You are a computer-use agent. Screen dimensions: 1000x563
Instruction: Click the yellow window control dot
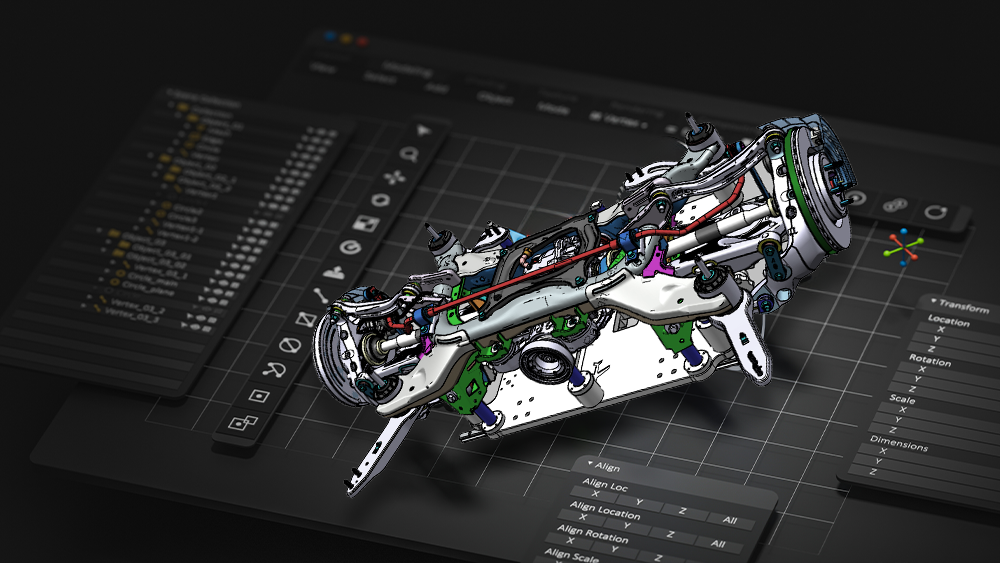(346, 39)
